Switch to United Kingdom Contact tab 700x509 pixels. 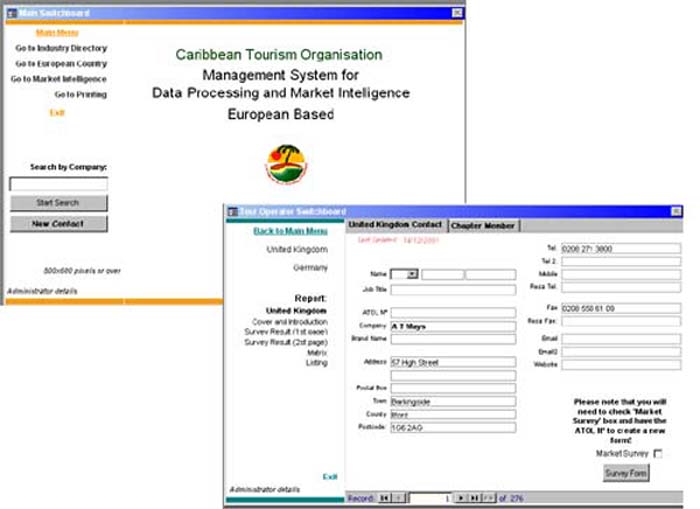[396, 225]
